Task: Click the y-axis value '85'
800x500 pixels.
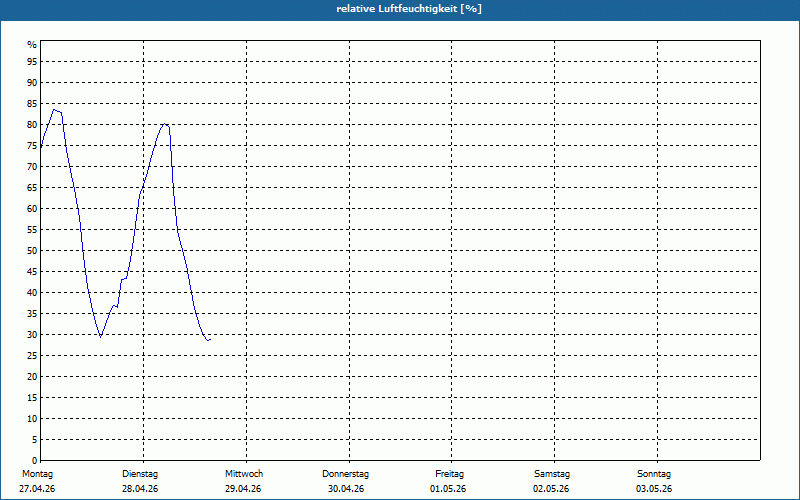Action: pyautogui.click(x=32, y=104)
